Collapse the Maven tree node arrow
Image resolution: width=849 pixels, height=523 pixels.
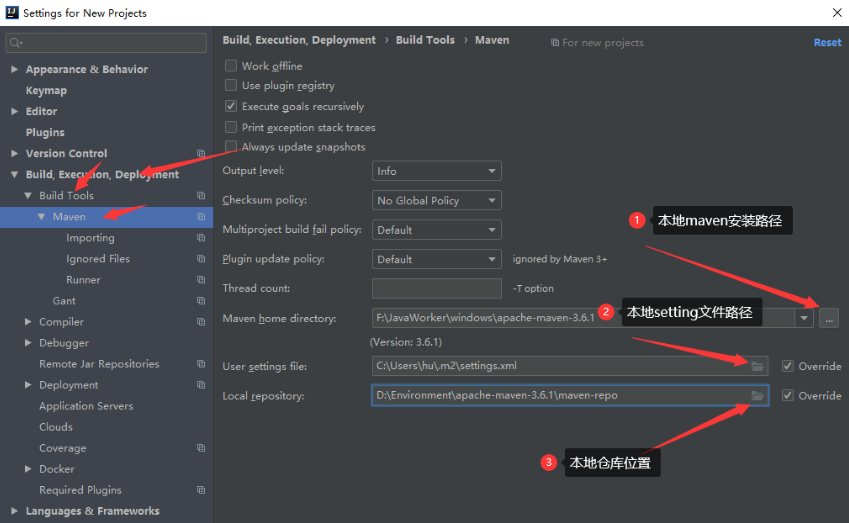click(41, 217)
